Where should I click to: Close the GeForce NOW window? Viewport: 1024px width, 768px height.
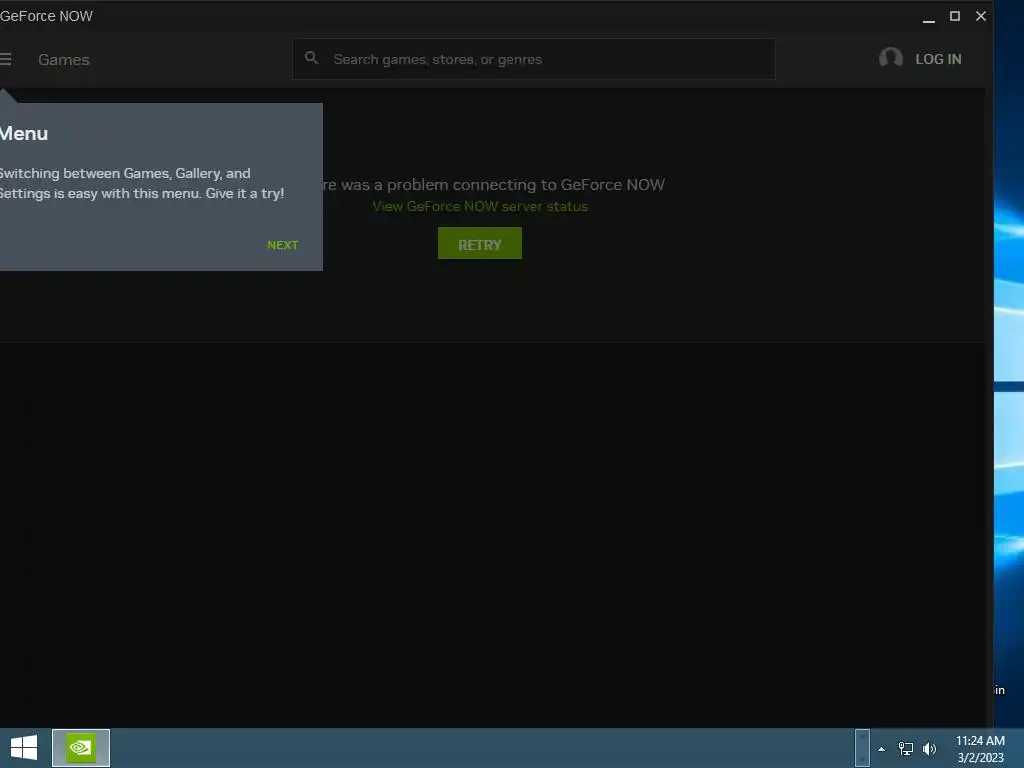pos(980,16)
